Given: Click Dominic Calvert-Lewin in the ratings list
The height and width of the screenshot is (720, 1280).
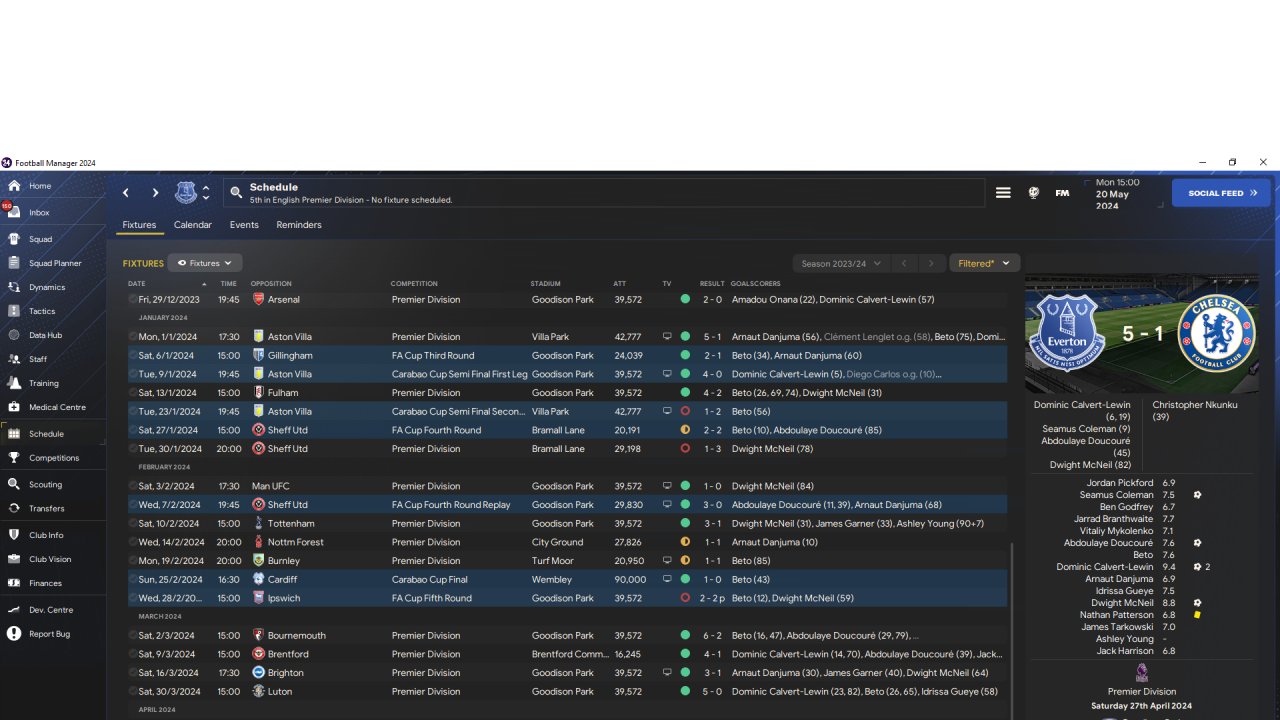Looking at the screenshot, I should tap(1105, 567).
